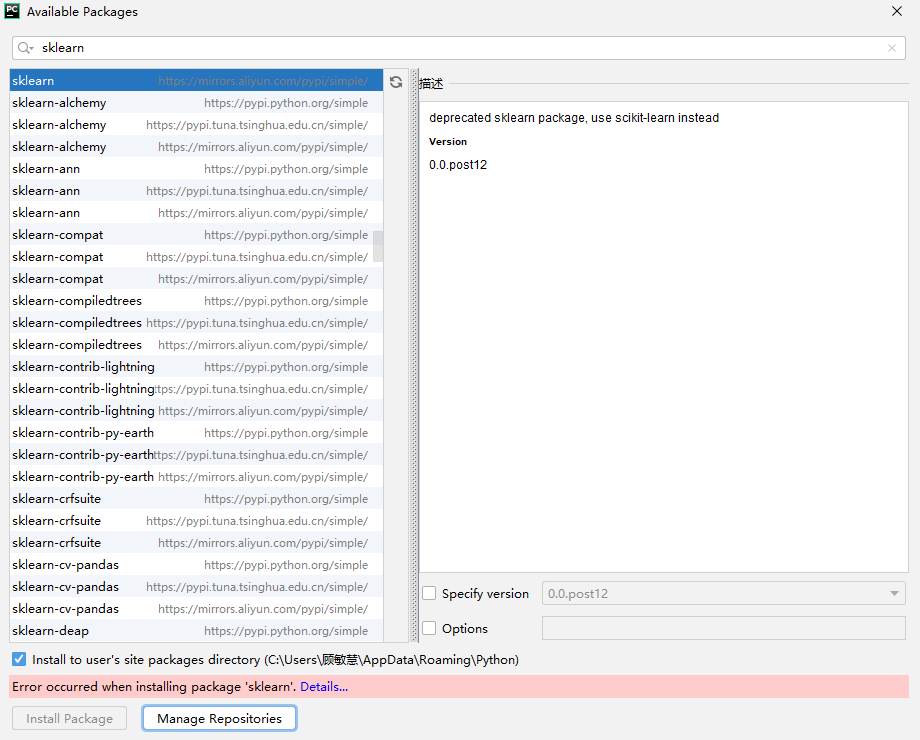Clear the sklearn search query
This screenshot has height=740, width=920.
890,47
